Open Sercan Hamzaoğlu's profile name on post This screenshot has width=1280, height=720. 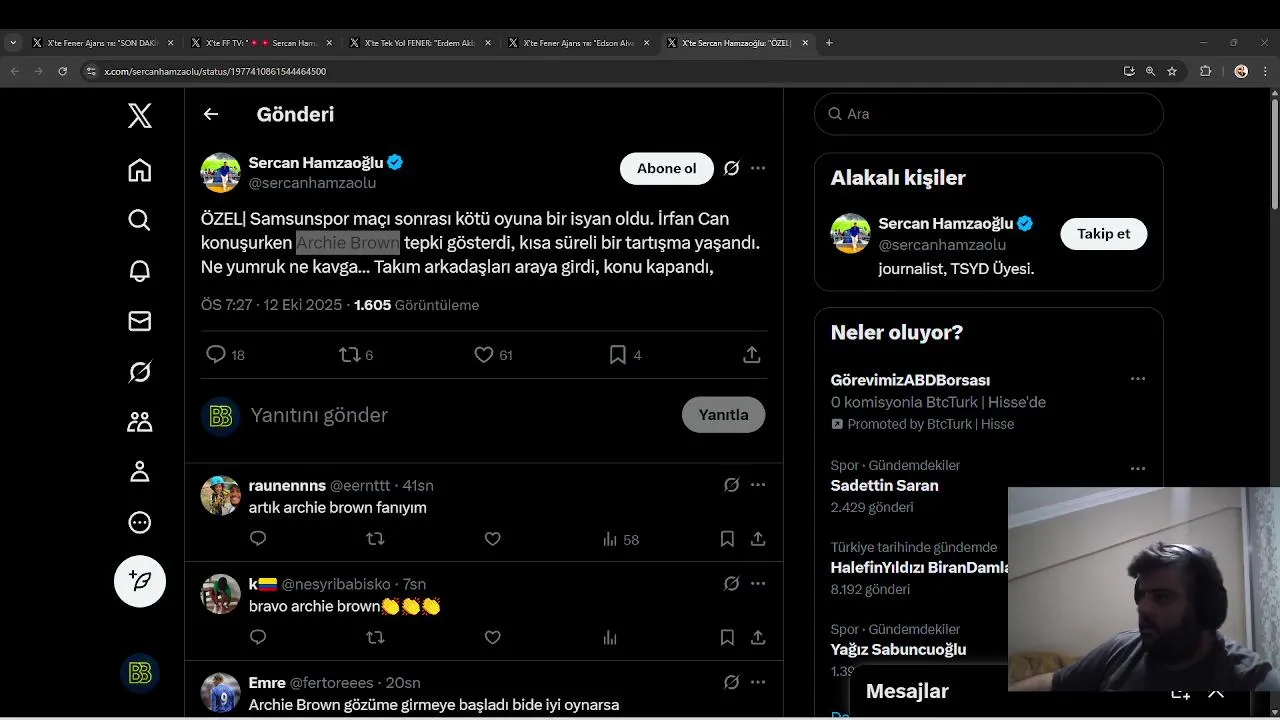pos(316,162)
